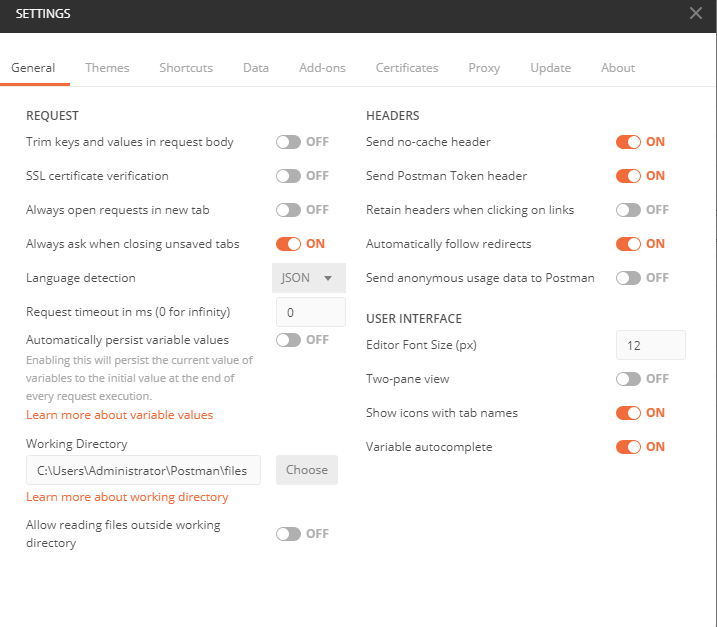Turn off Send no-cache header toggle
The height and width of the screenshot is (627, 717).
[628, 142]
